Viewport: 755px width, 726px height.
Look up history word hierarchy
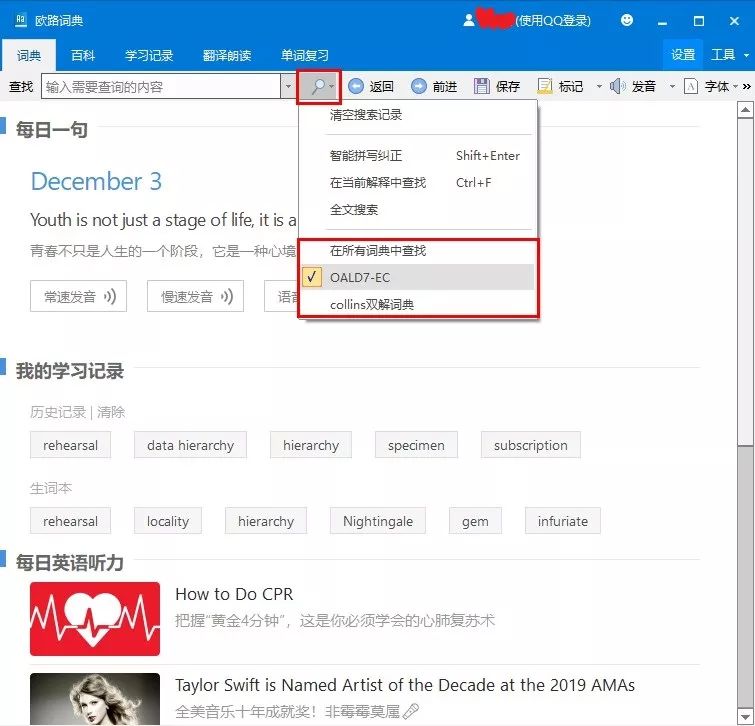click(x=311, y=445)
